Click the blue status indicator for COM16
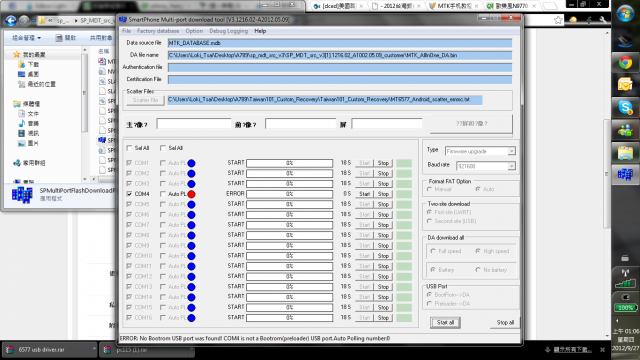Screen dimensions: 640x360 coord(191,318)
